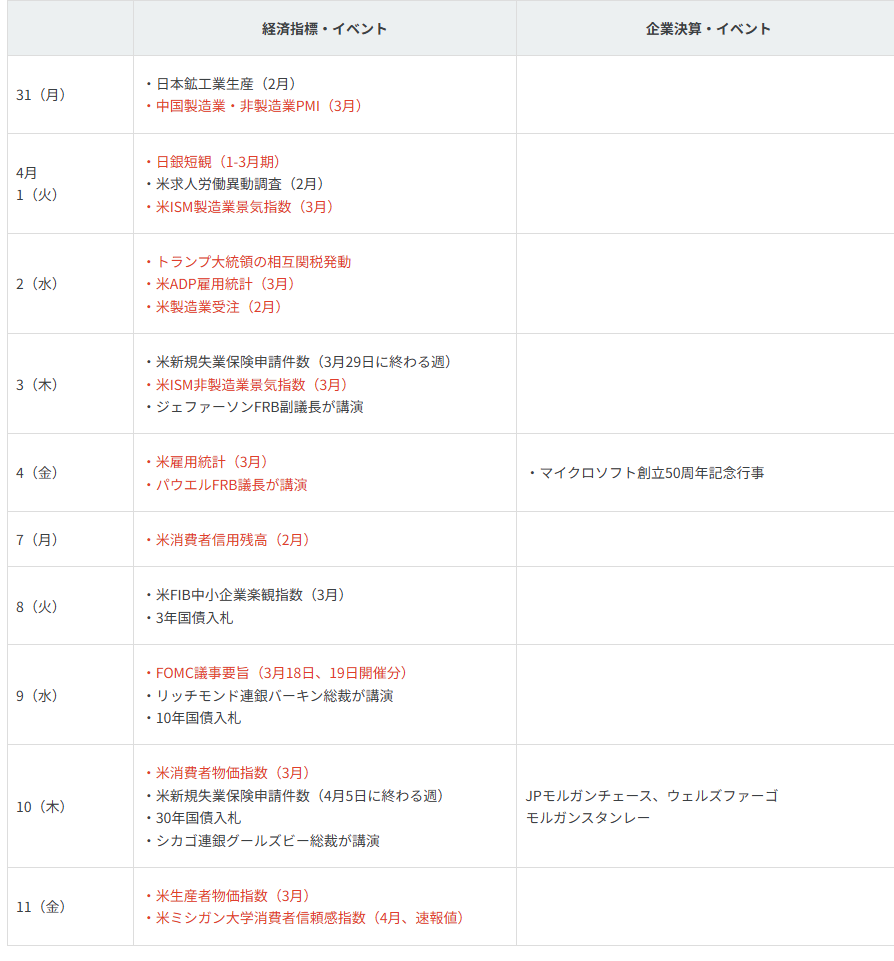Image resolution: width=894 pixels, height=961 pixels.
Task: Click 米ミシガン大学消費者信頼感指数 entry
Action: [309, 918]
